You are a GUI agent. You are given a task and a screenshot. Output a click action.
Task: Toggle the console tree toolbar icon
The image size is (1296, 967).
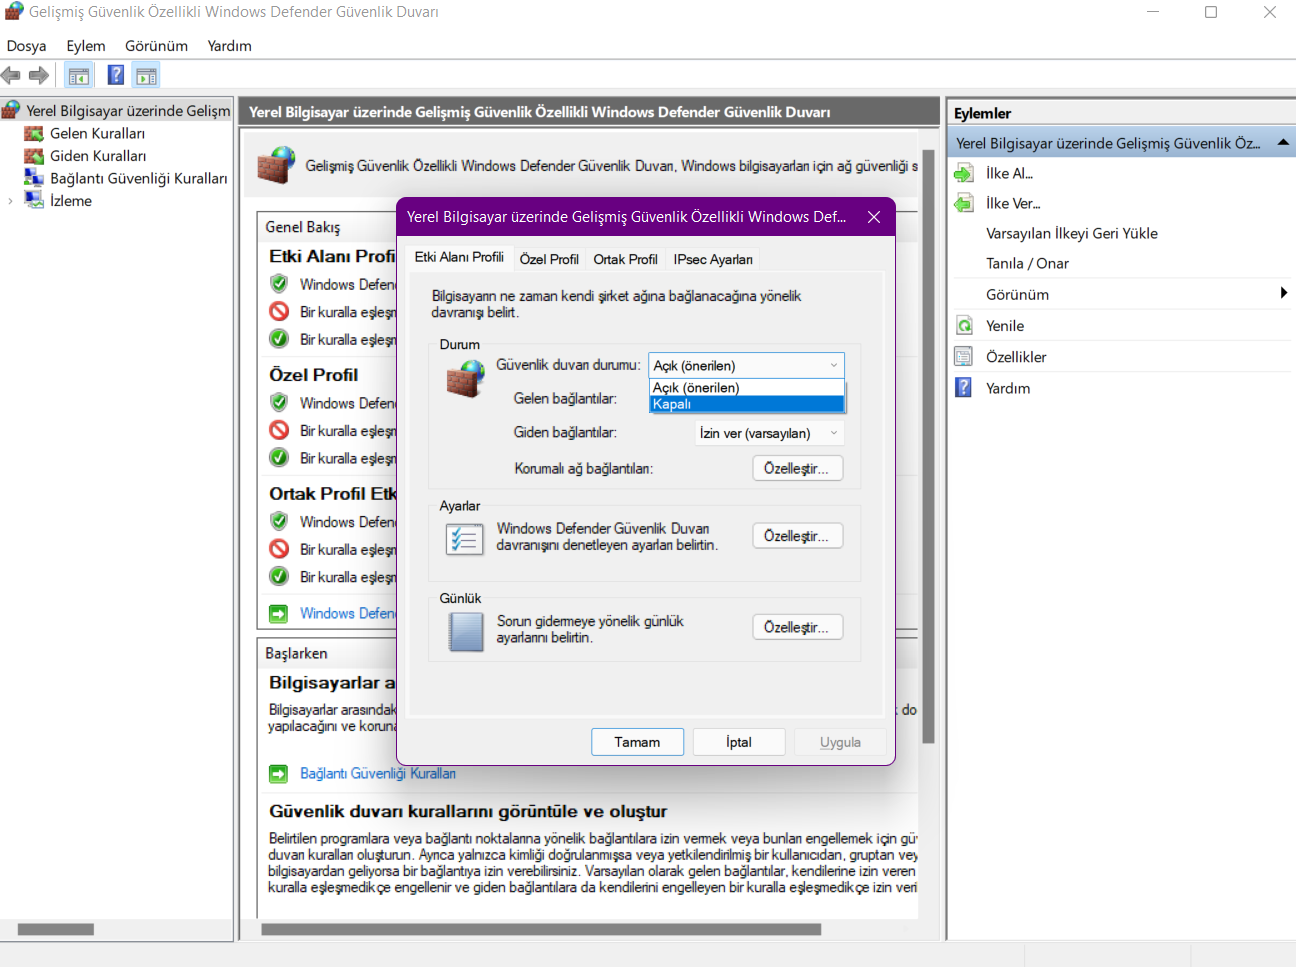point(79,75)
